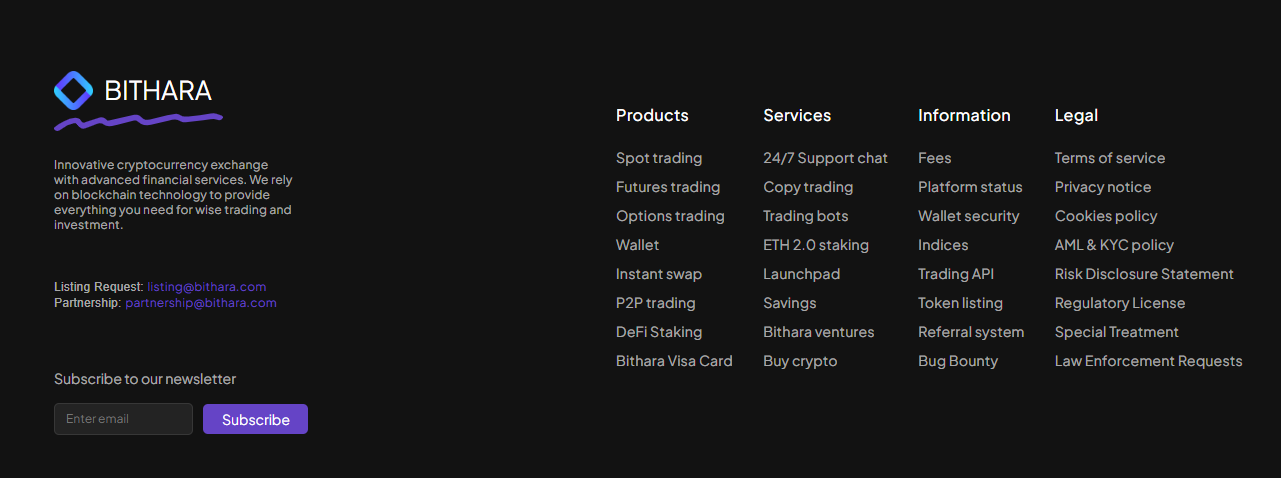This screenshot has width=1281, height=478.
Task: Open Law Enforcement Requests link
Action: pyautogui.click(x=1148, y=361)
